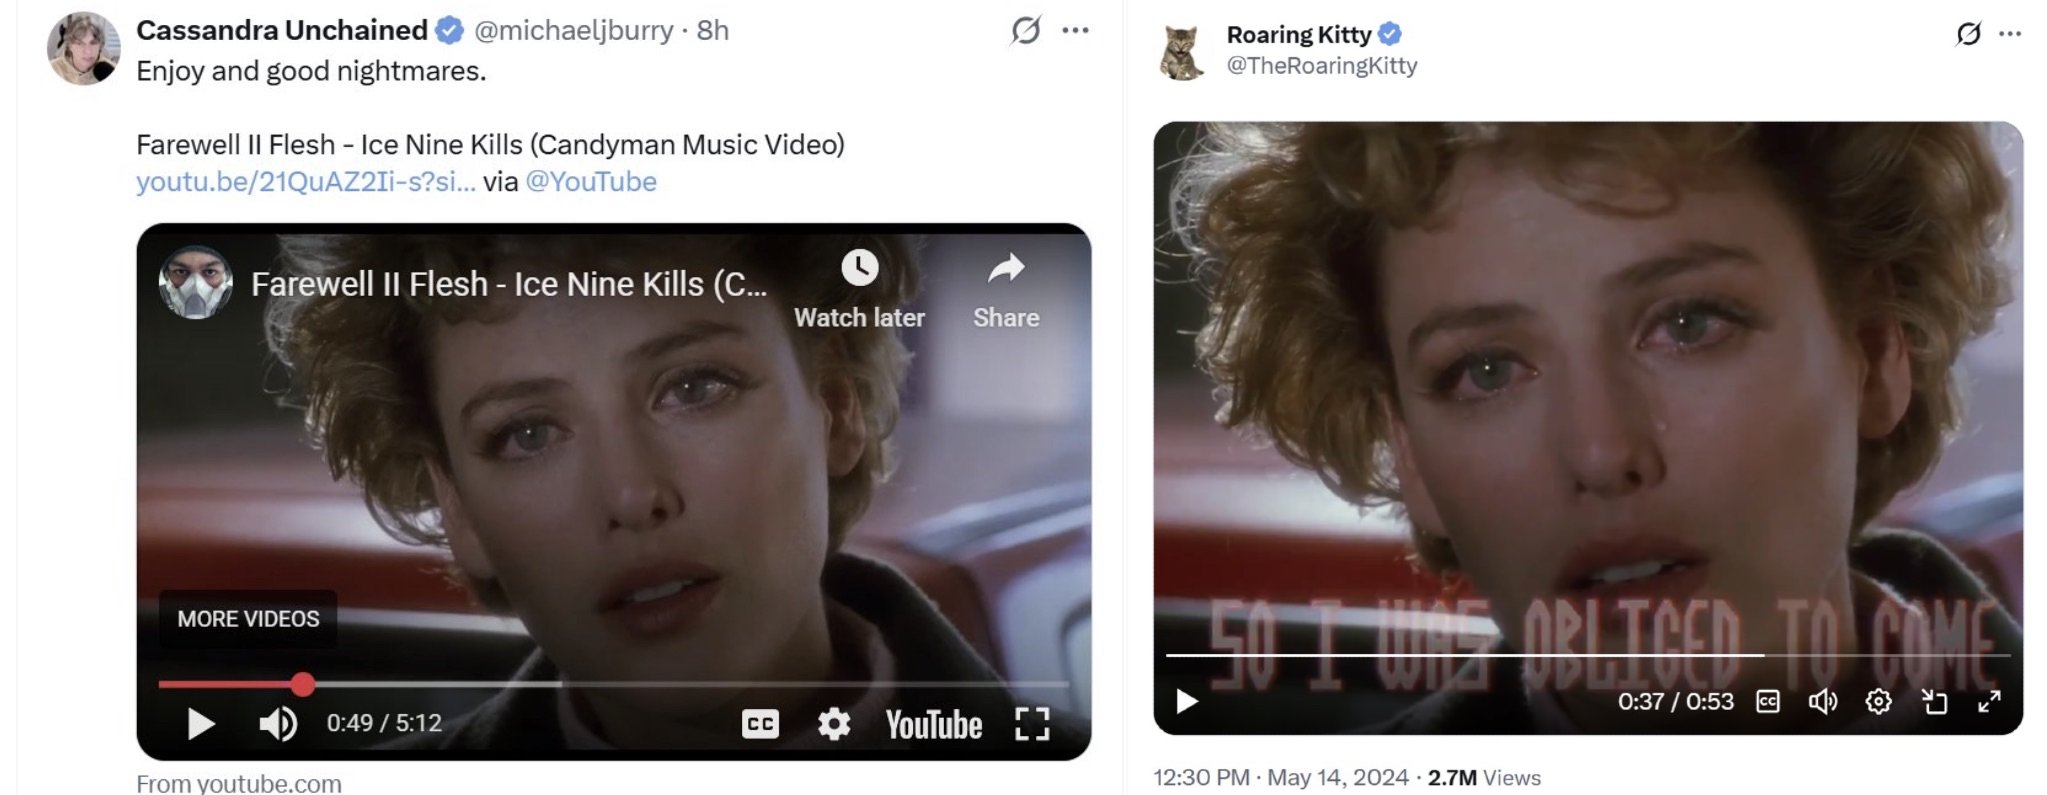The width and height of the screenshot is (2047, 795).
Task: Open video on YouTube via logo
Action: click(934, 725)
